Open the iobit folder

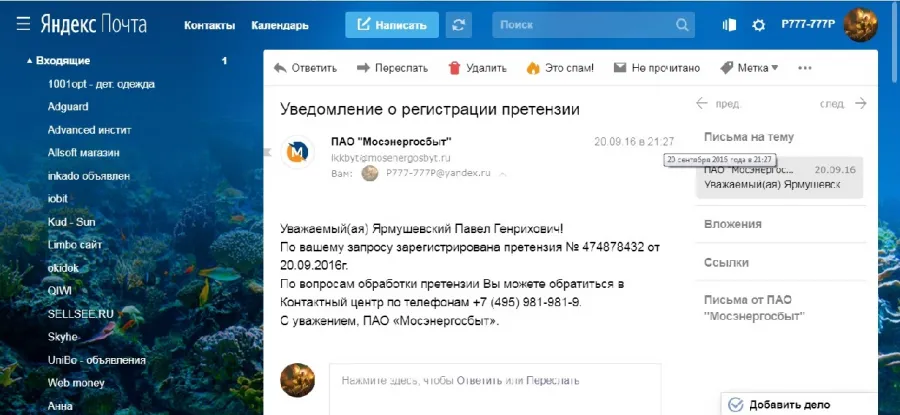pos(57,199)
